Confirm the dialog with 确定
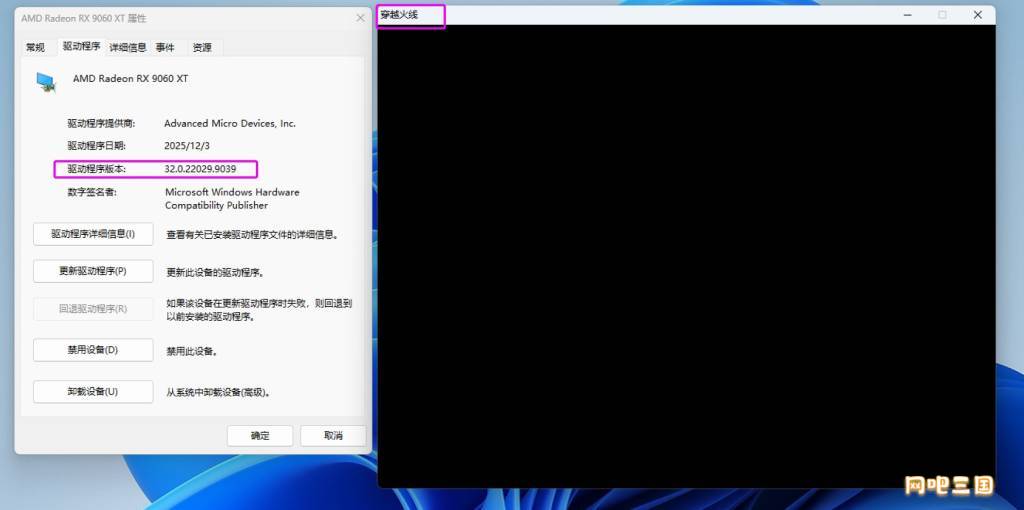 pyautogui.click(x=260, y=436)
